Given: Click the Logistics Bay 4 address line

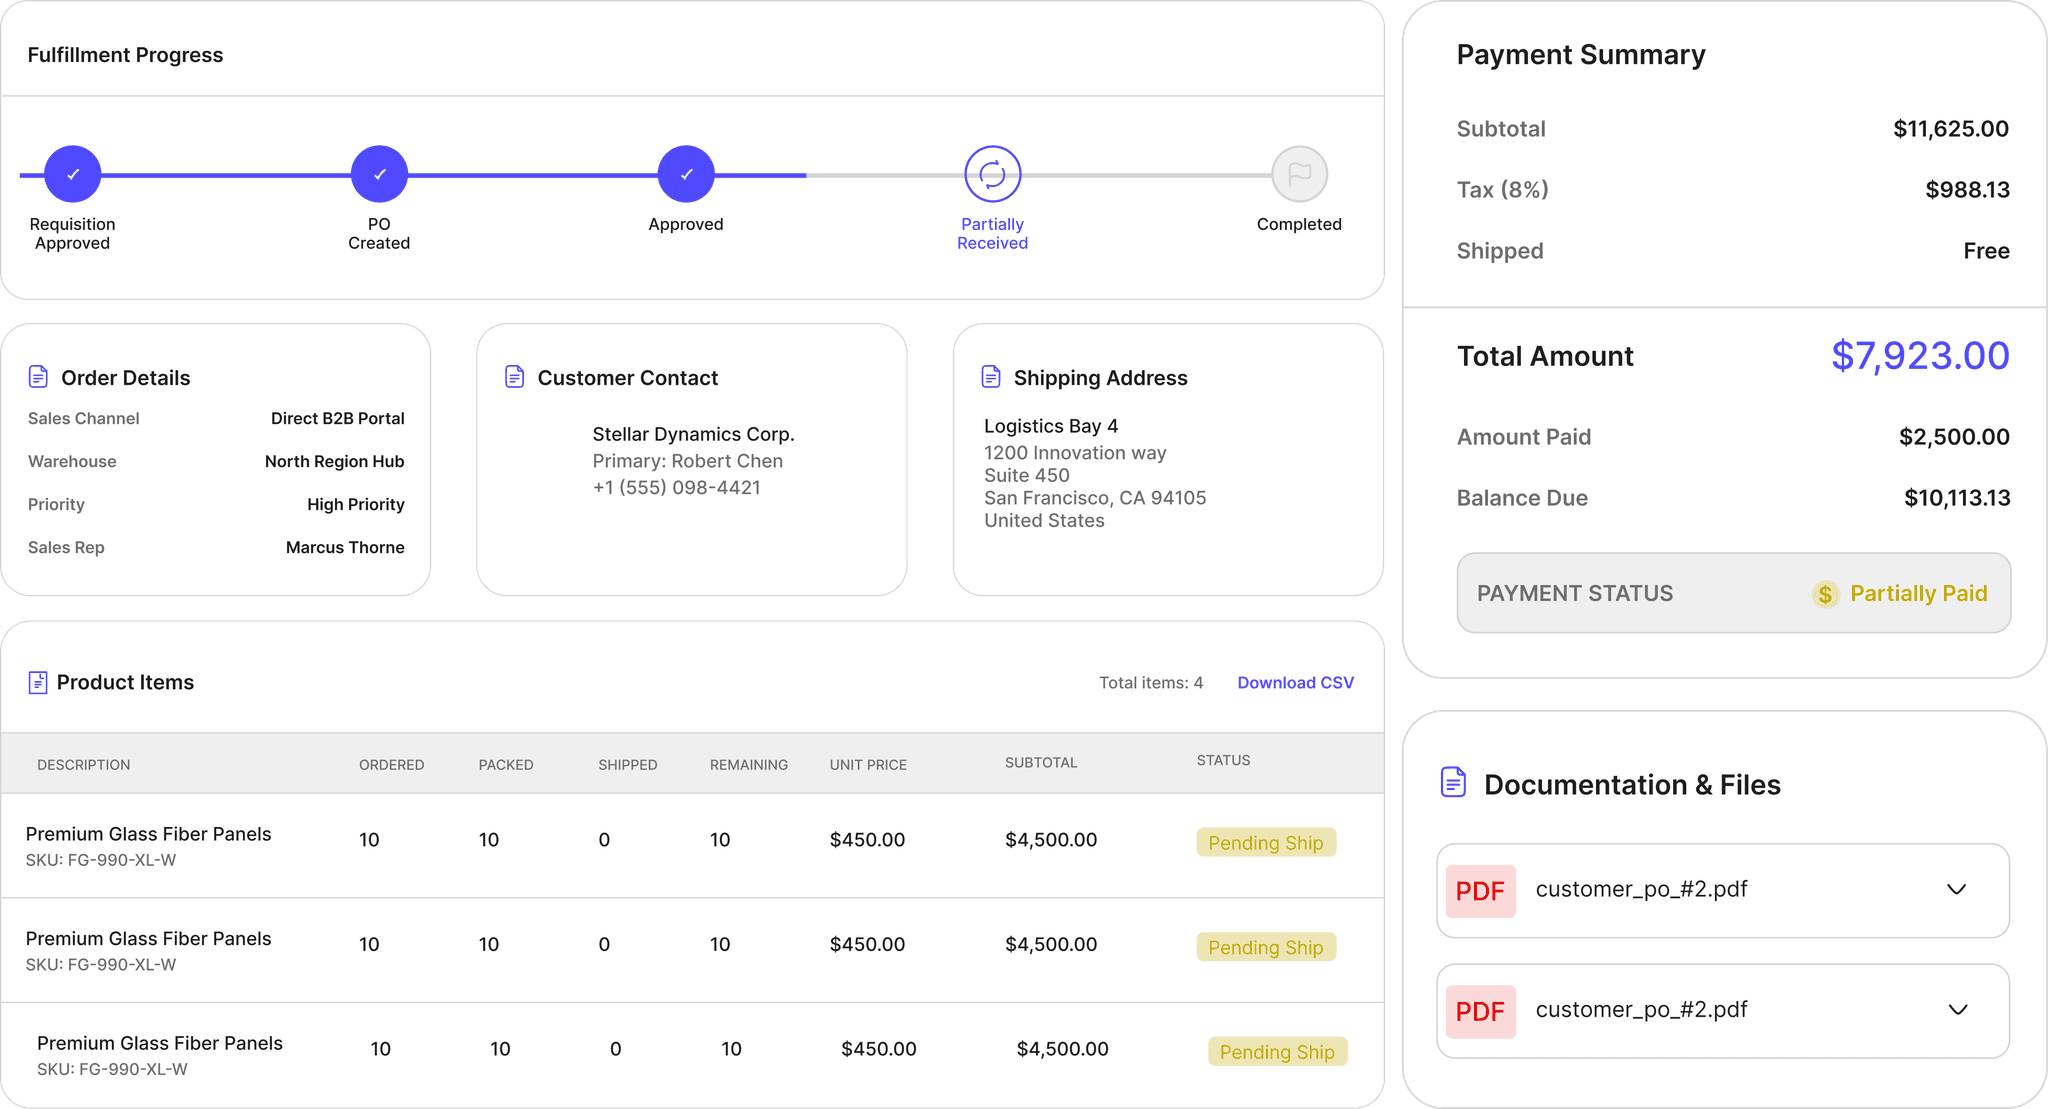Looking at the screenshot, I should (1051, 426).
